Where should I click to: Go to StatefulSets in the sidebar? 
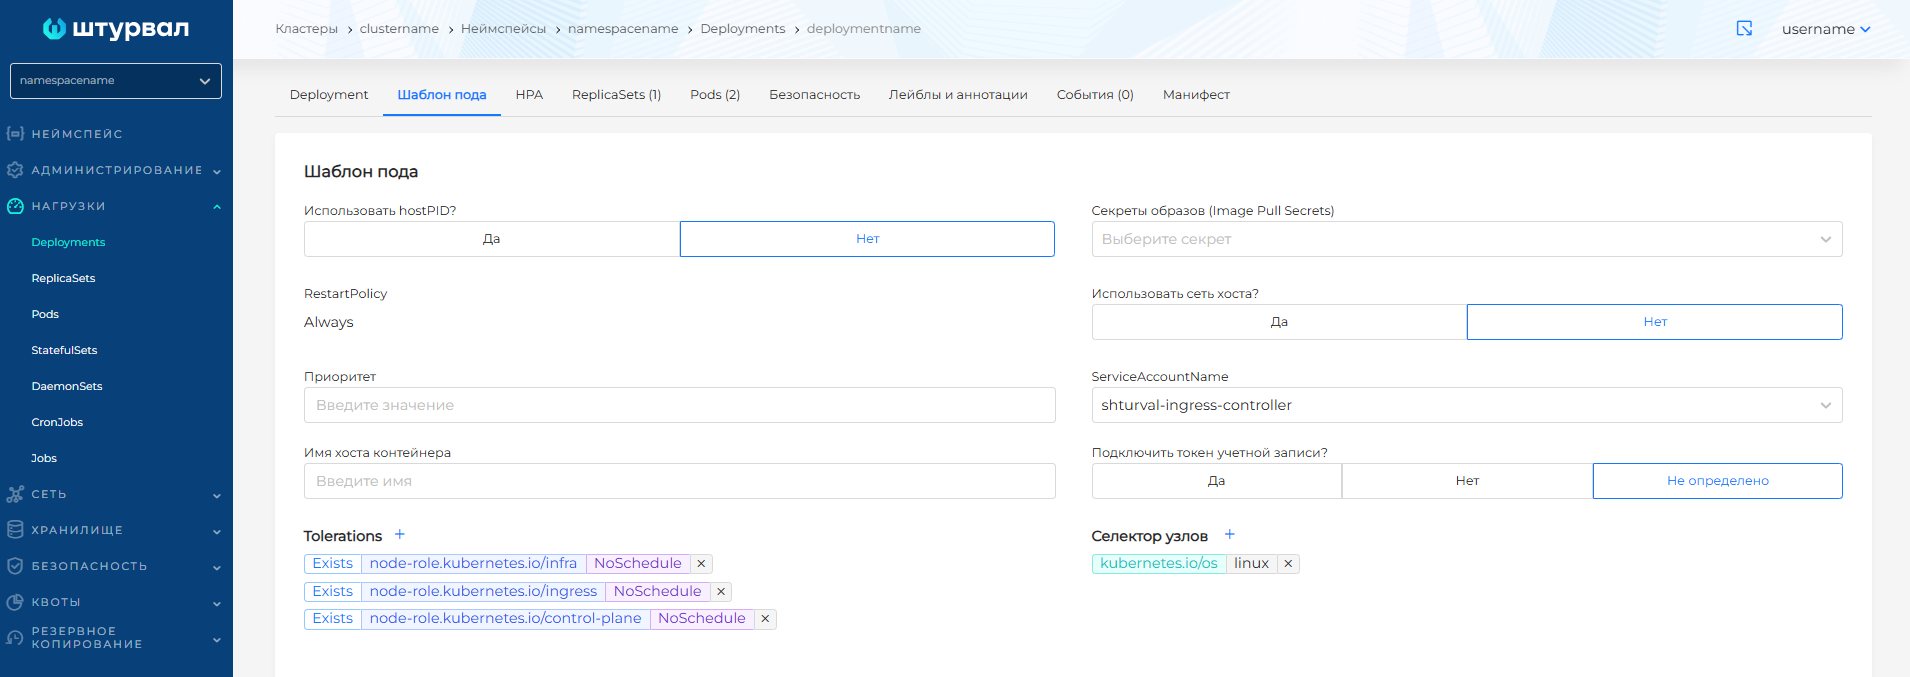pyautogui.click(x=64, y=350)
